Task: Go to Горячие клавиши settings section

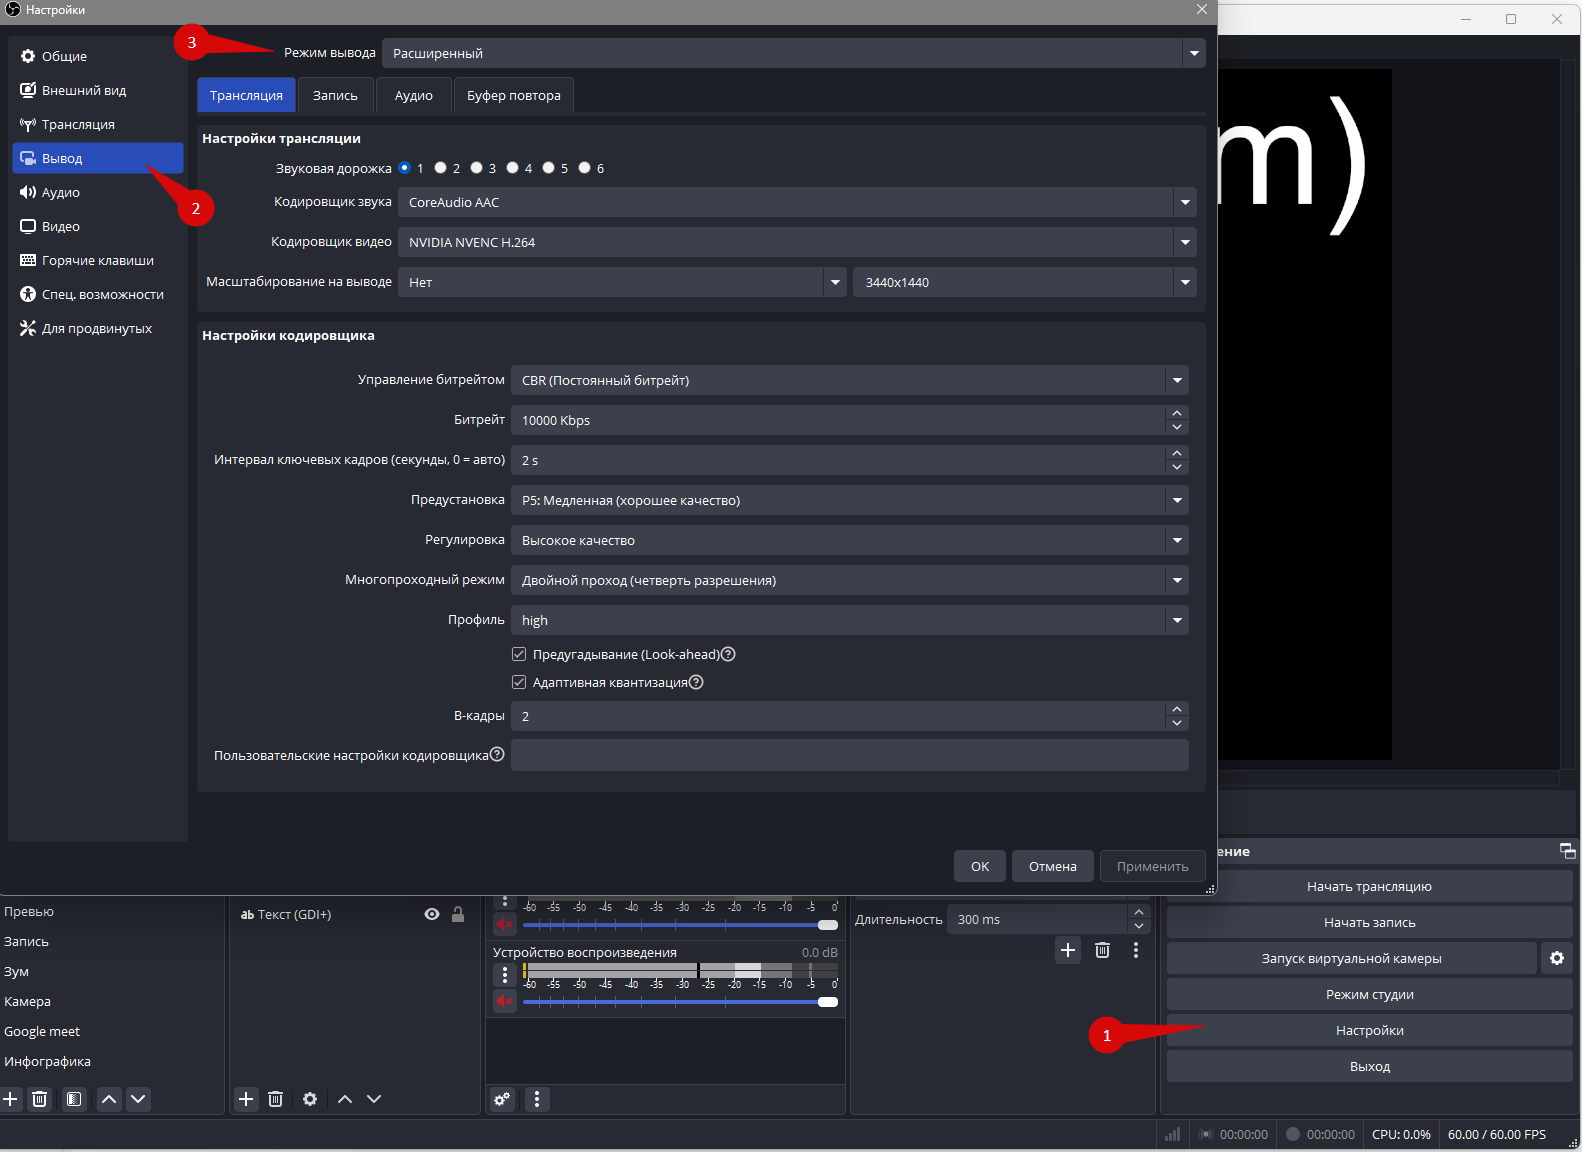Action: click(97, 260)
